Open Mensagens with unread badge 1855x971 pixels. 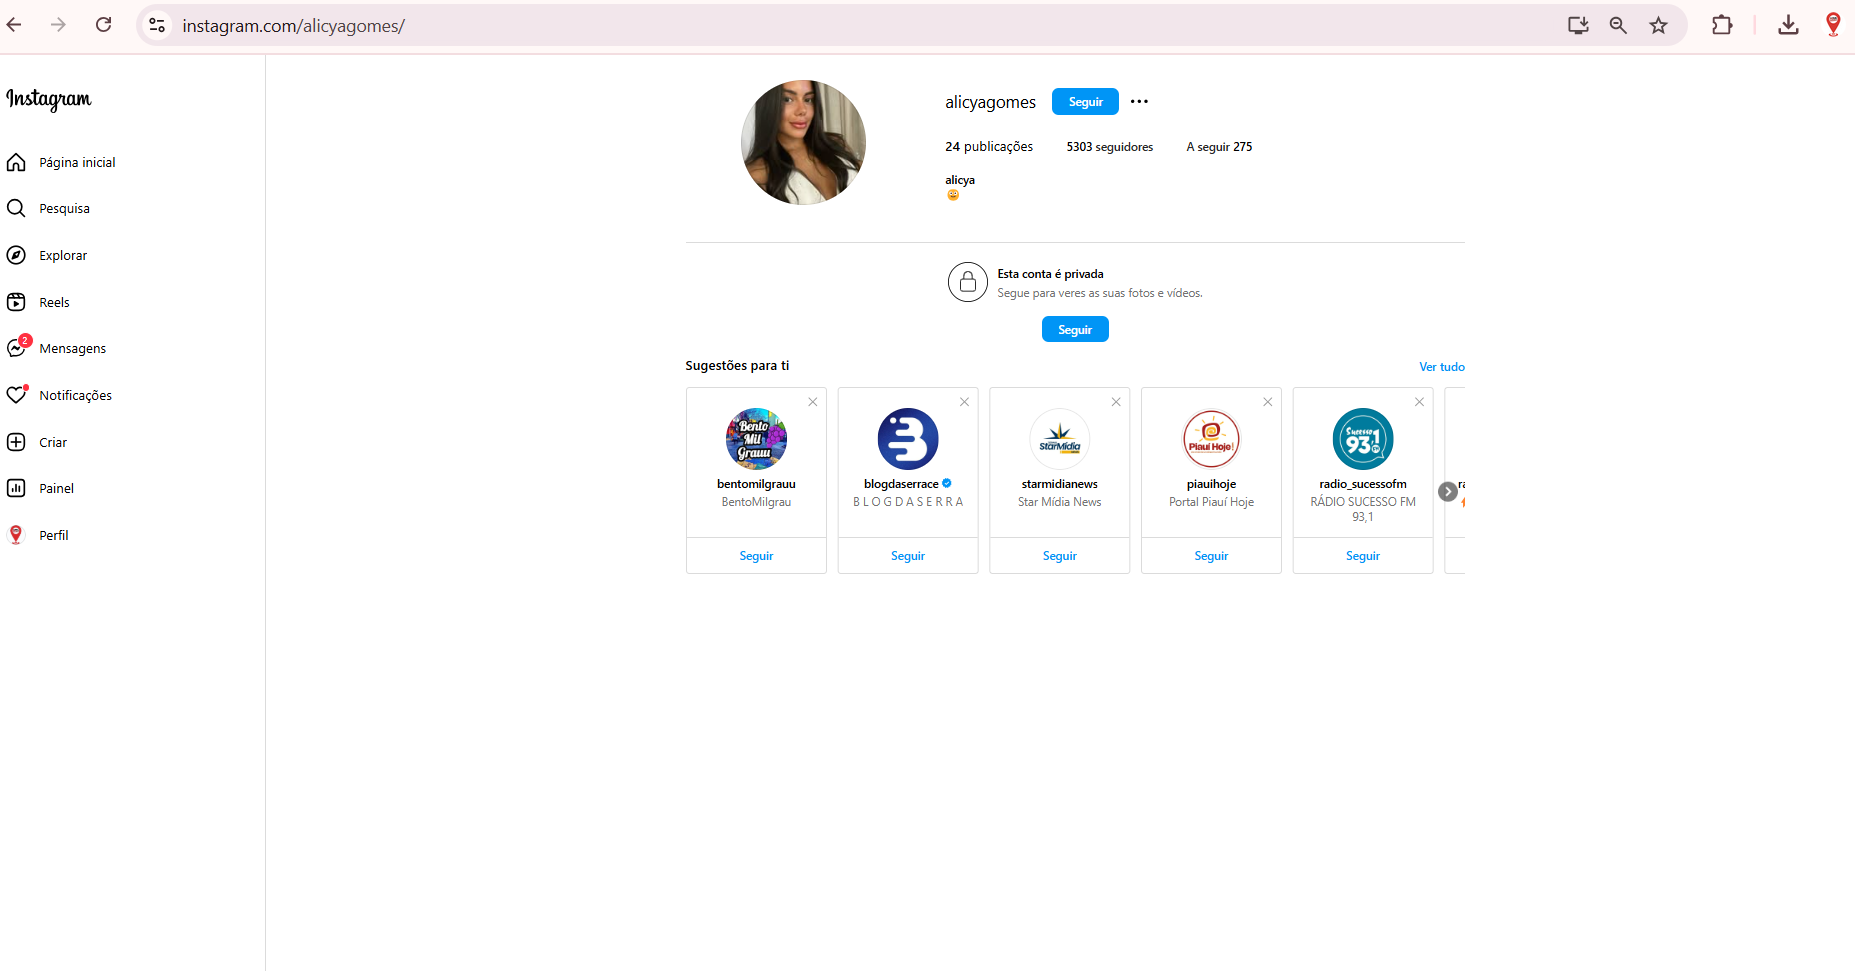pyautogui.click(x=17, y=348)
